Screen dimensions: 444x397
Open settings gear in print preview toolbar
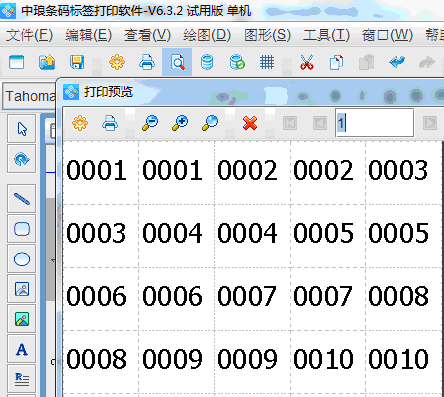point(80,123)
